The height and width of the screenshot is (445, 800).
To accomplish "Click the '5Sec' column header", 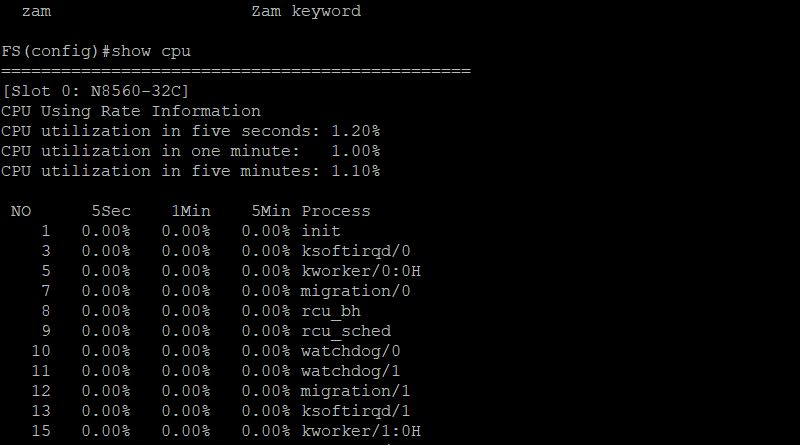I will click(111, 211).
